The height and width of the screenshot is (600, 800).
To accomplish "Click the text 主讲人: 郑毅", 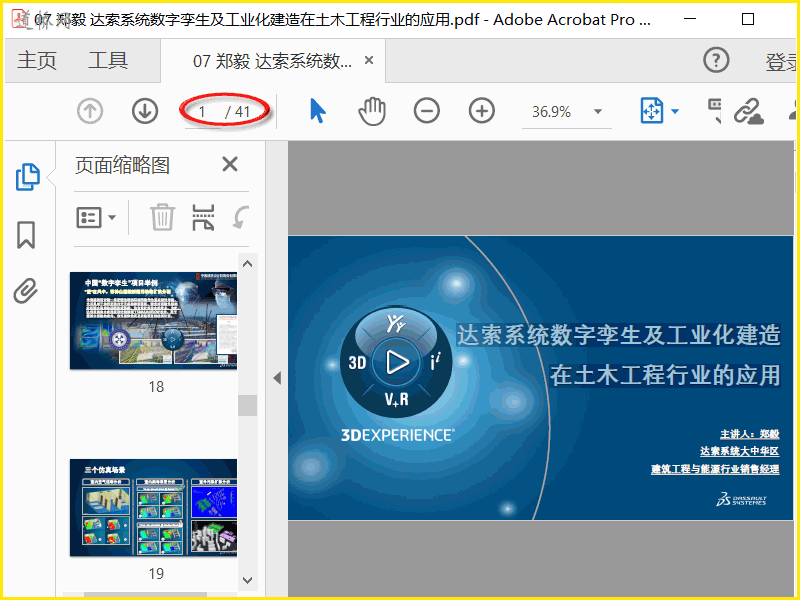I will [749, 434].
